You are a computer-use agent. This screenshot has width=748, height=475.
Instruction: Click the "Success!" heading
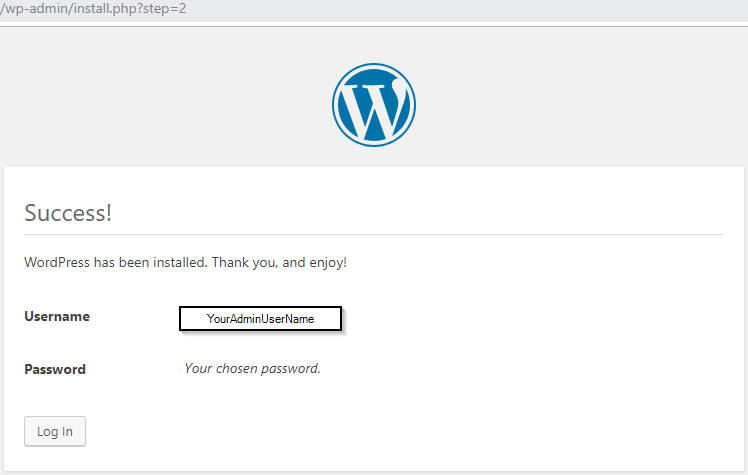click(x=68, y=213)
